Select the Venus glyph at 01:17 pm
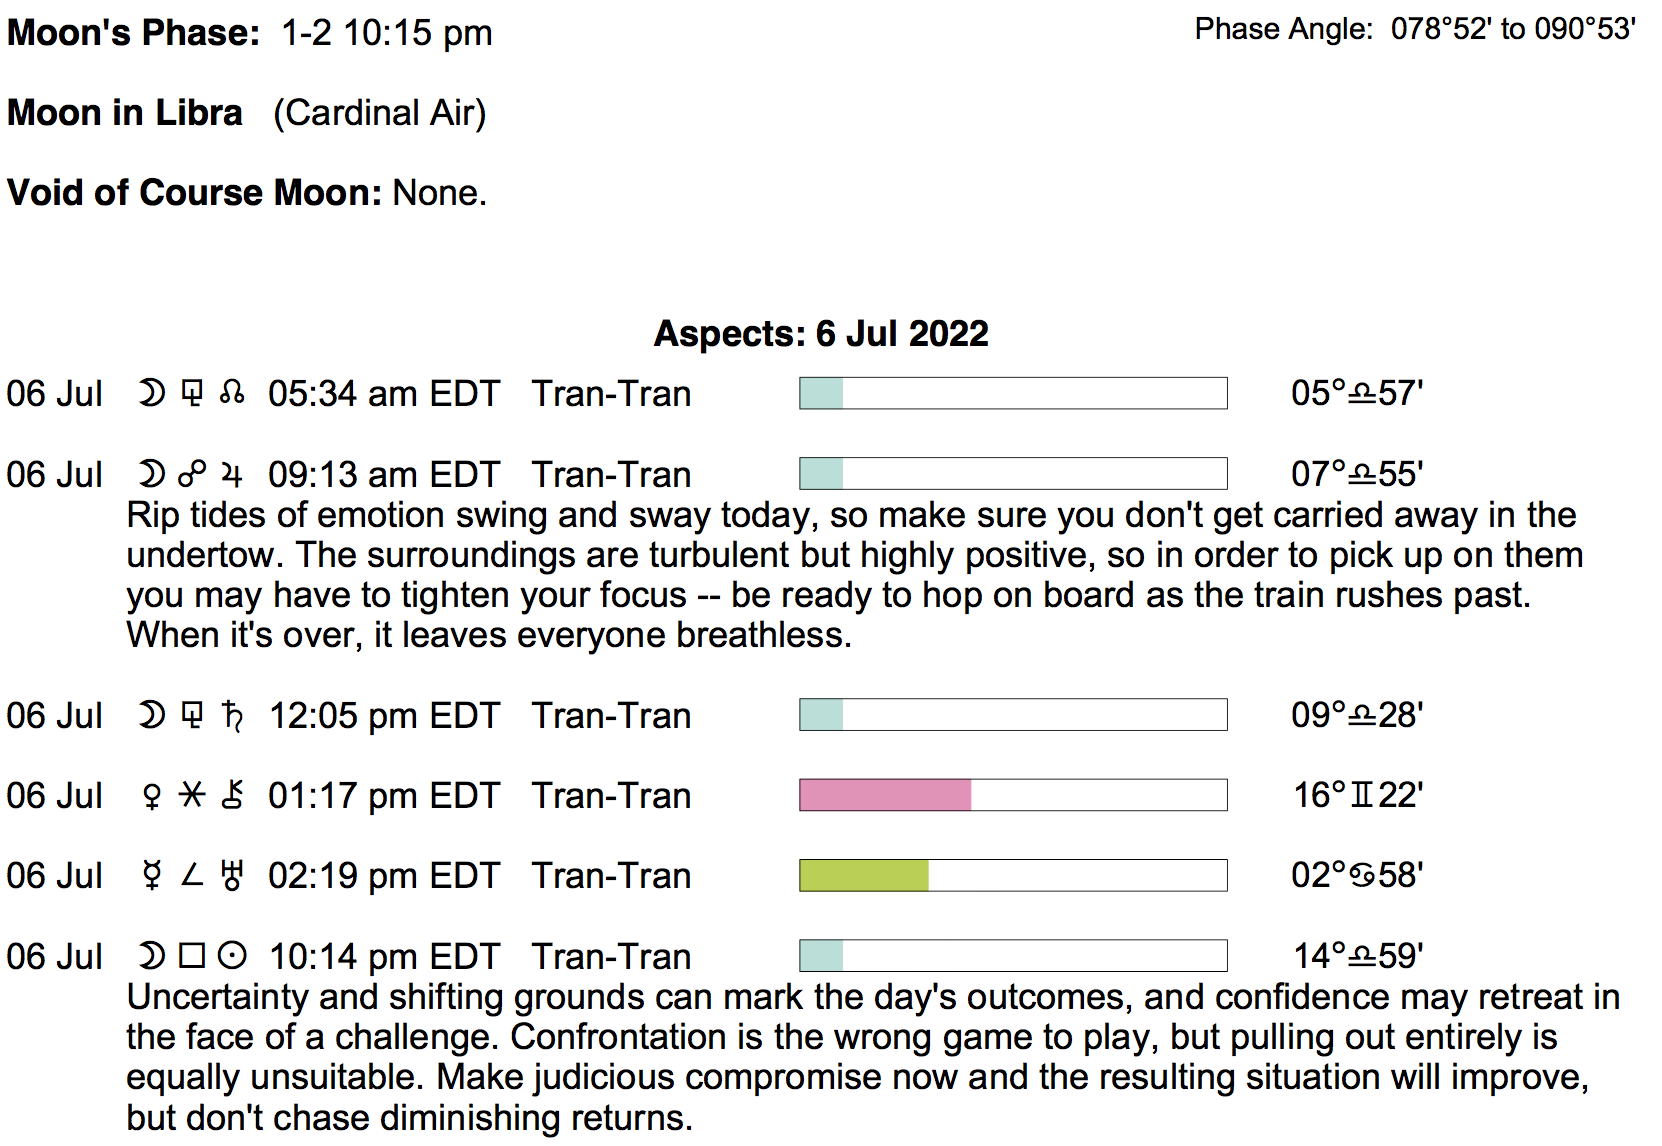 click(x=152, y=796)
